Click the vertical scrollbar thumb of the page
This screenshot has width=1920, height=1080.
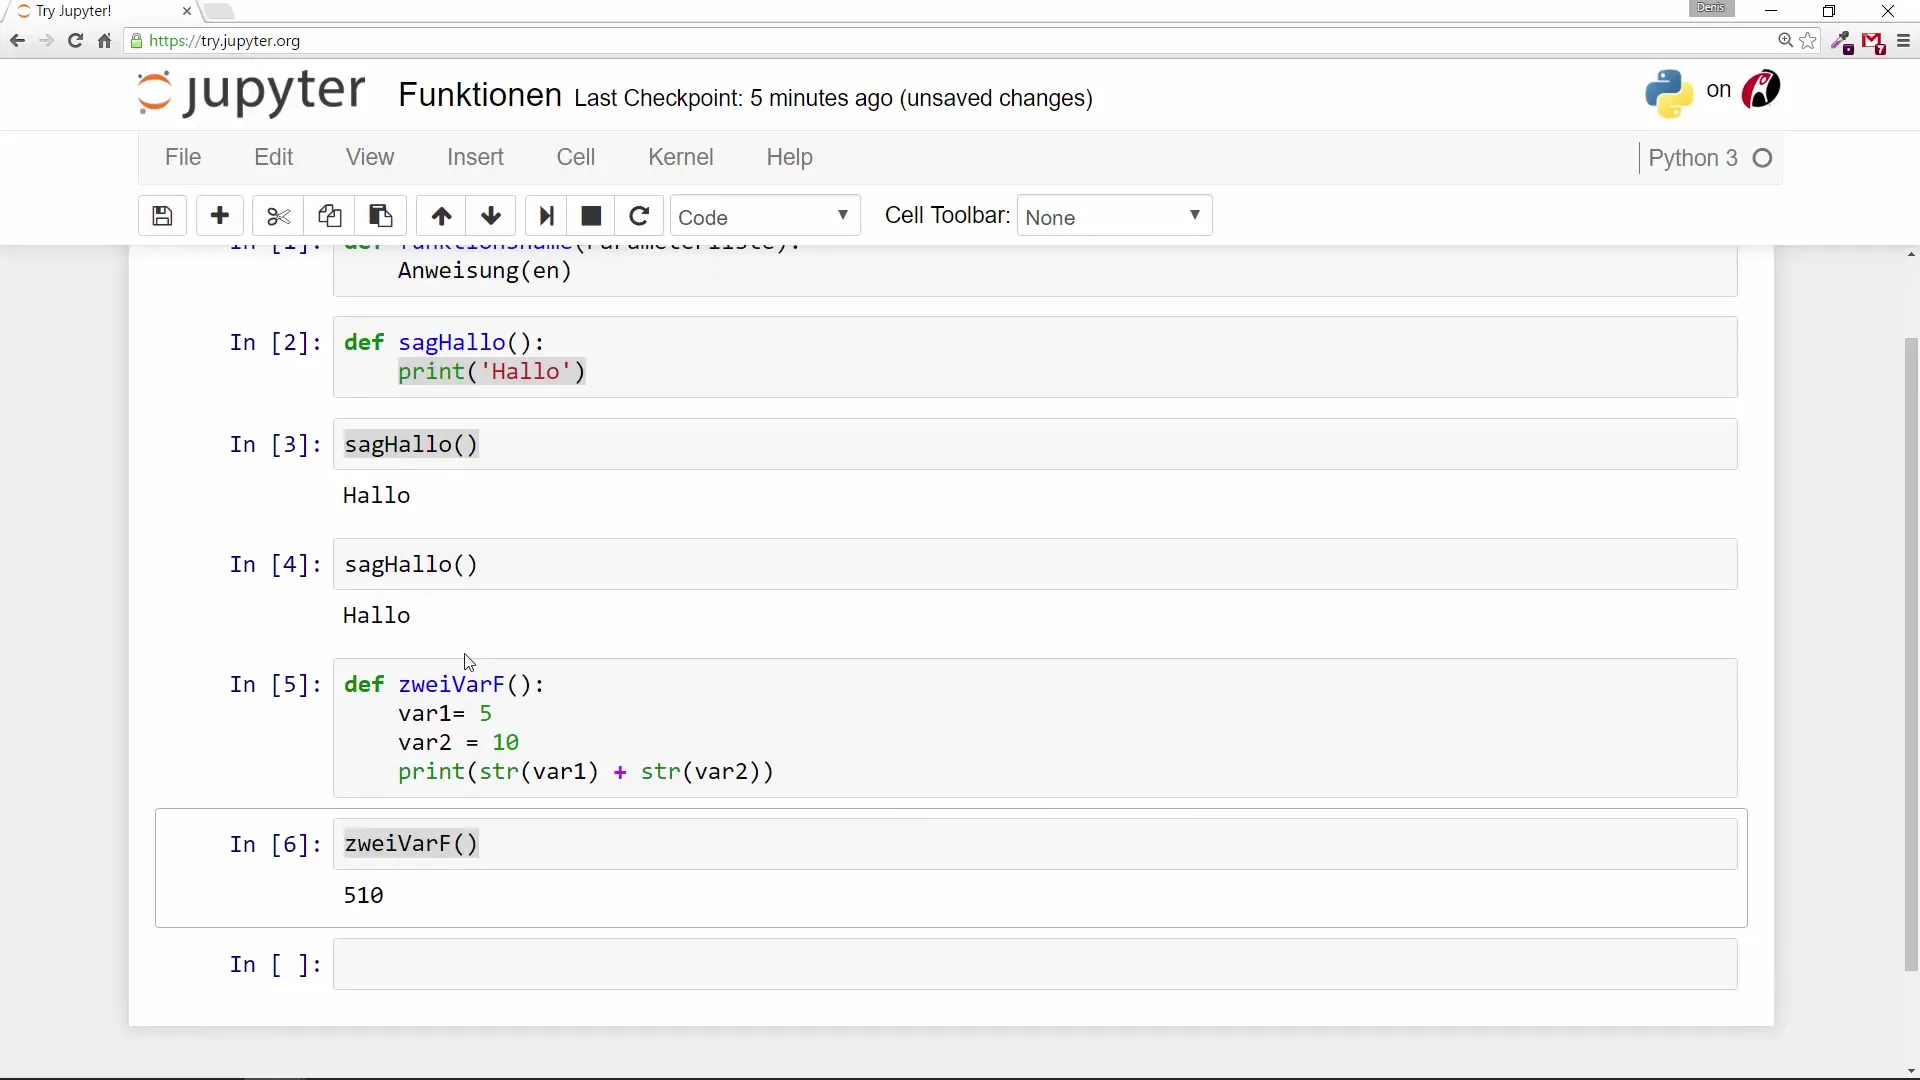coord(1911,655)
